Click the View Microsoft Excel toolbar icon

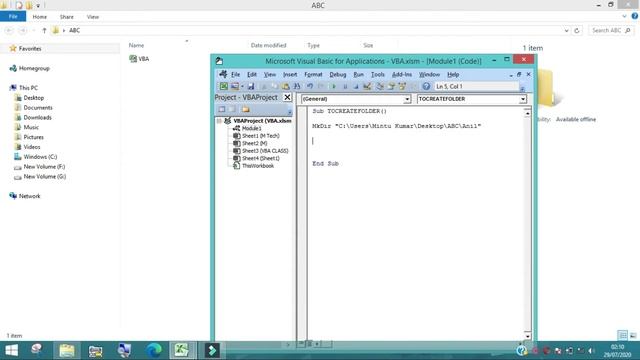(224, 86)
